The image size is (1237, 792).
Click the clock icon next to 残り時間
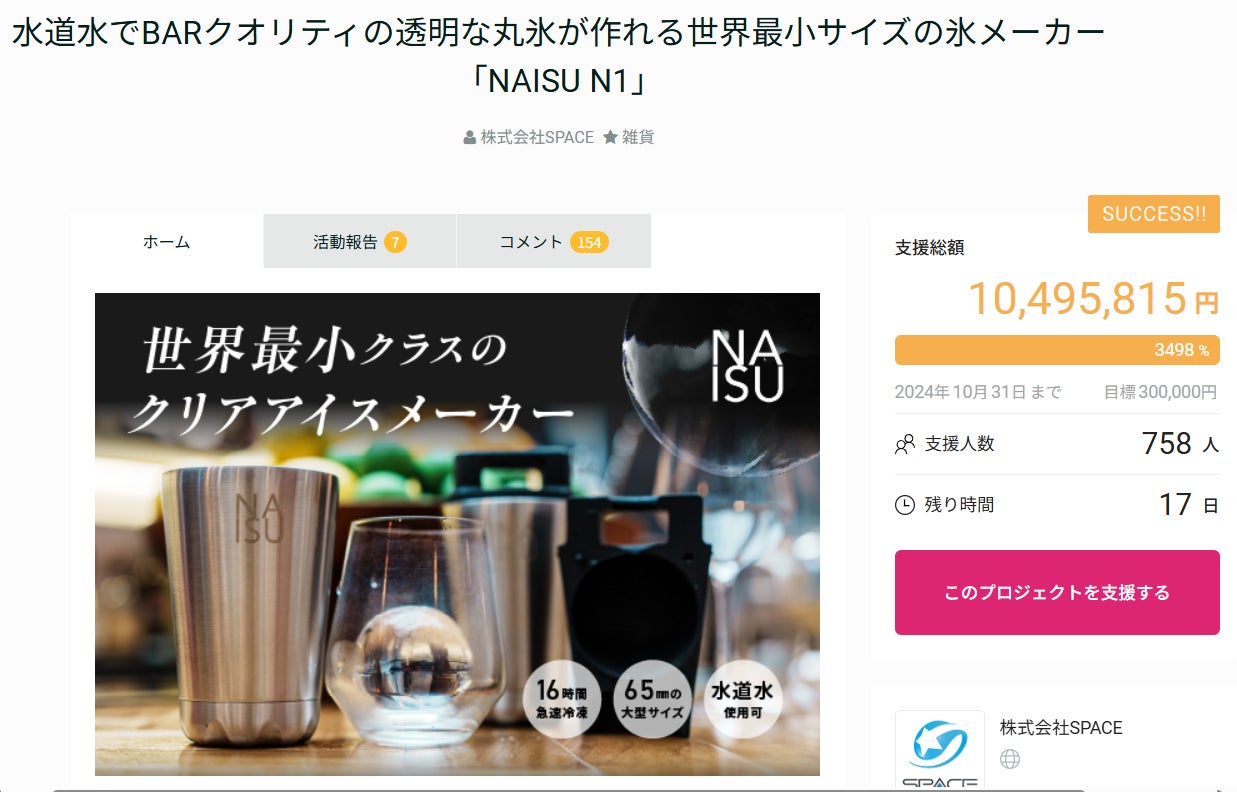coord(905,505)
